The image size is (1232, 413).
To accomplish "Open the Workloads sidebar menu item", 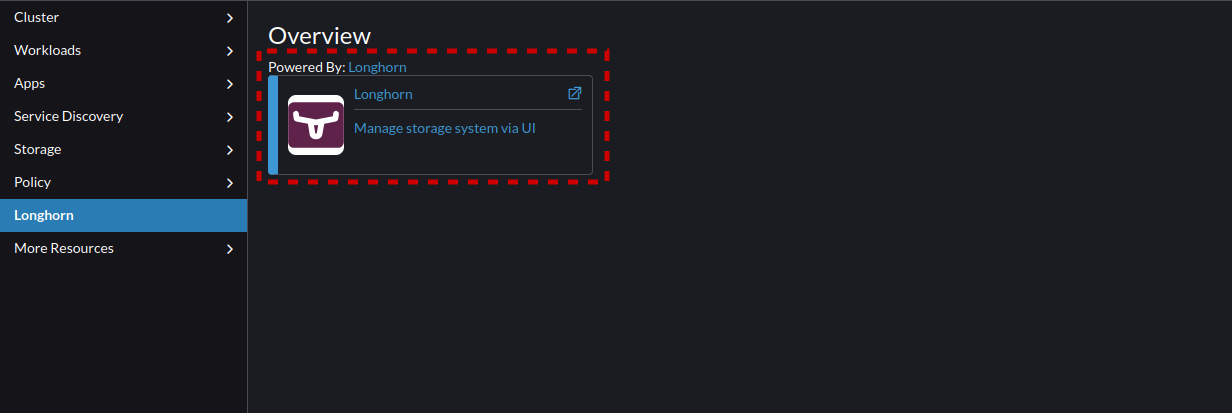I will 123,50.
